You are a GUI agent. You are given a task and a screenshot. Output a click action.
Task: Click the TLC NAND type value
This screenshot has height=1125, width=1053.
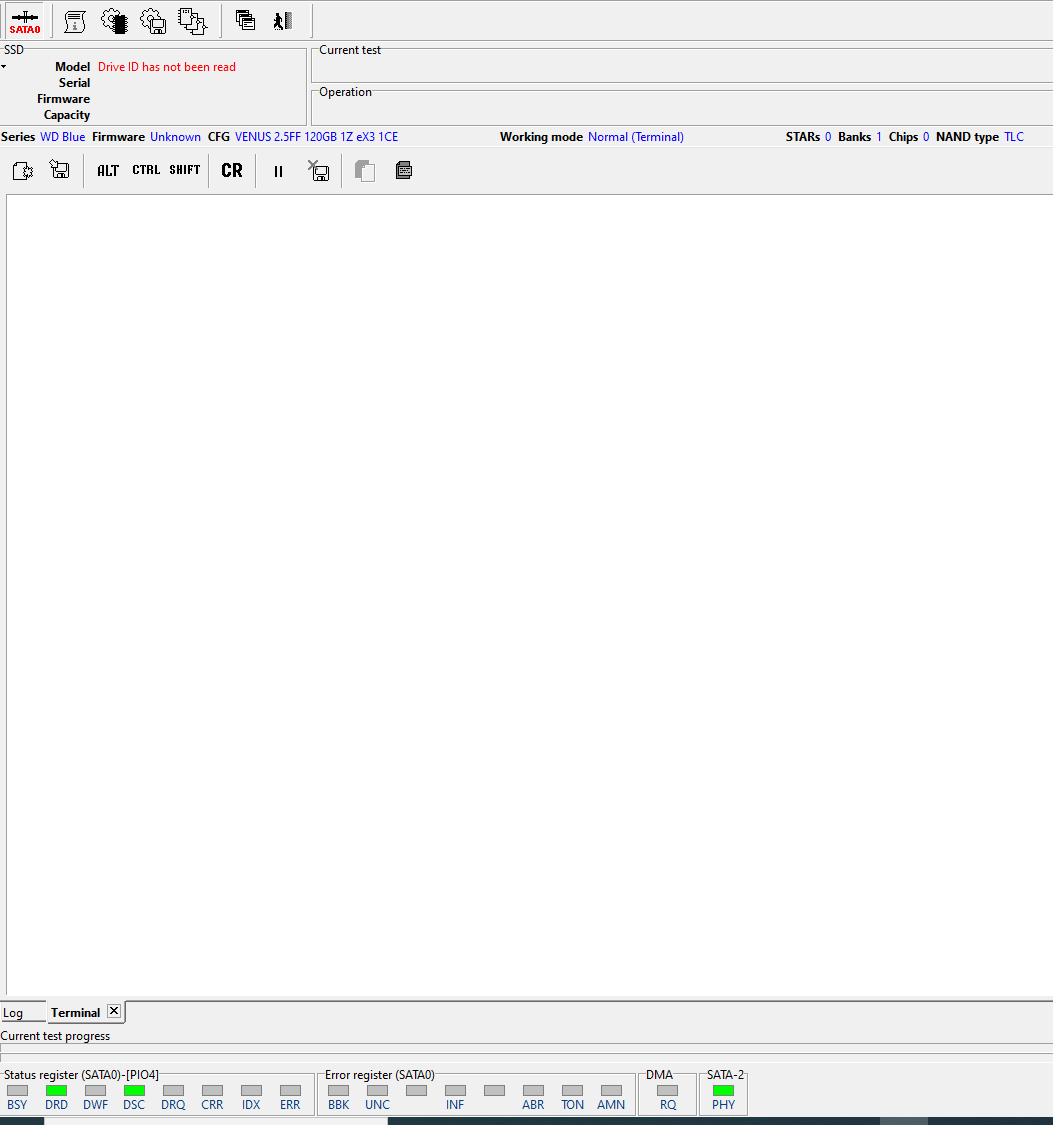1014,137
